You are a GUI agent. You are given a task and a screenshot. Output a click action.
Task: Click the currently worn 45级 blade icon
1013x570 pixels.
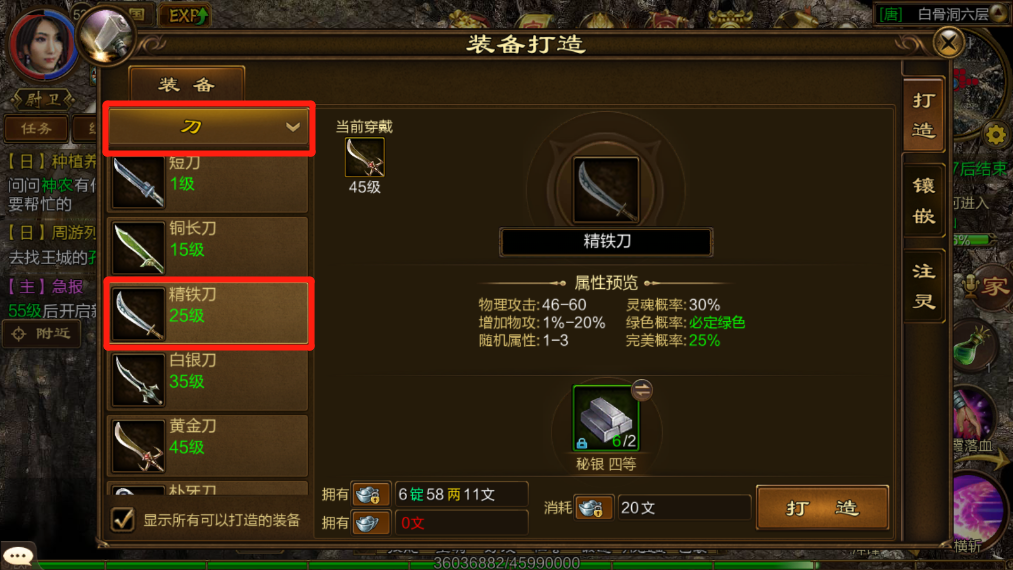point(364,157)
